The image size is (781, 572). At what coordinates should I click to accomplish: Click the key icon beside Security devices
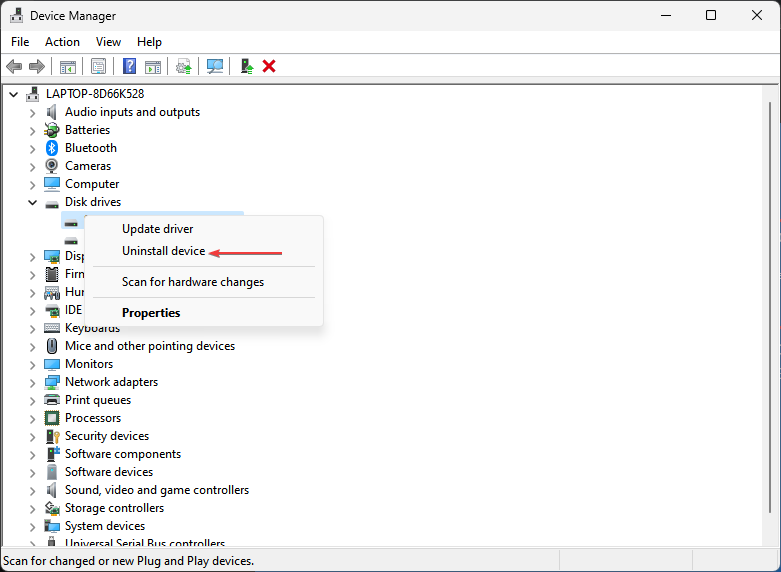coord(52,436)
